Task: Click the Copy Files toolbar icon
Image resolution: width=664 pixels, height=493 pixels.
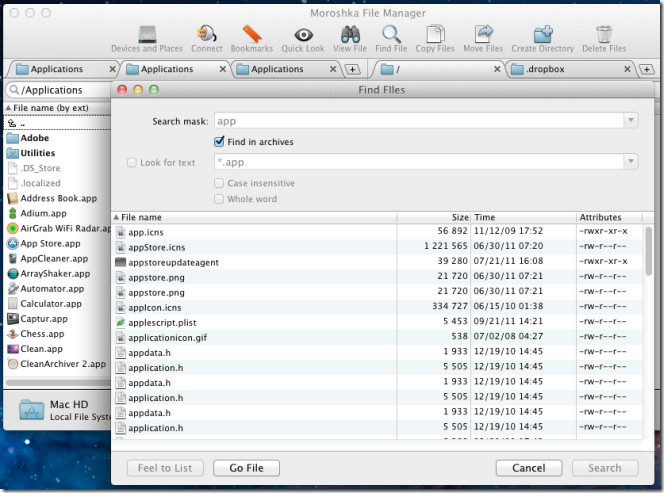Action: (434, 35)
